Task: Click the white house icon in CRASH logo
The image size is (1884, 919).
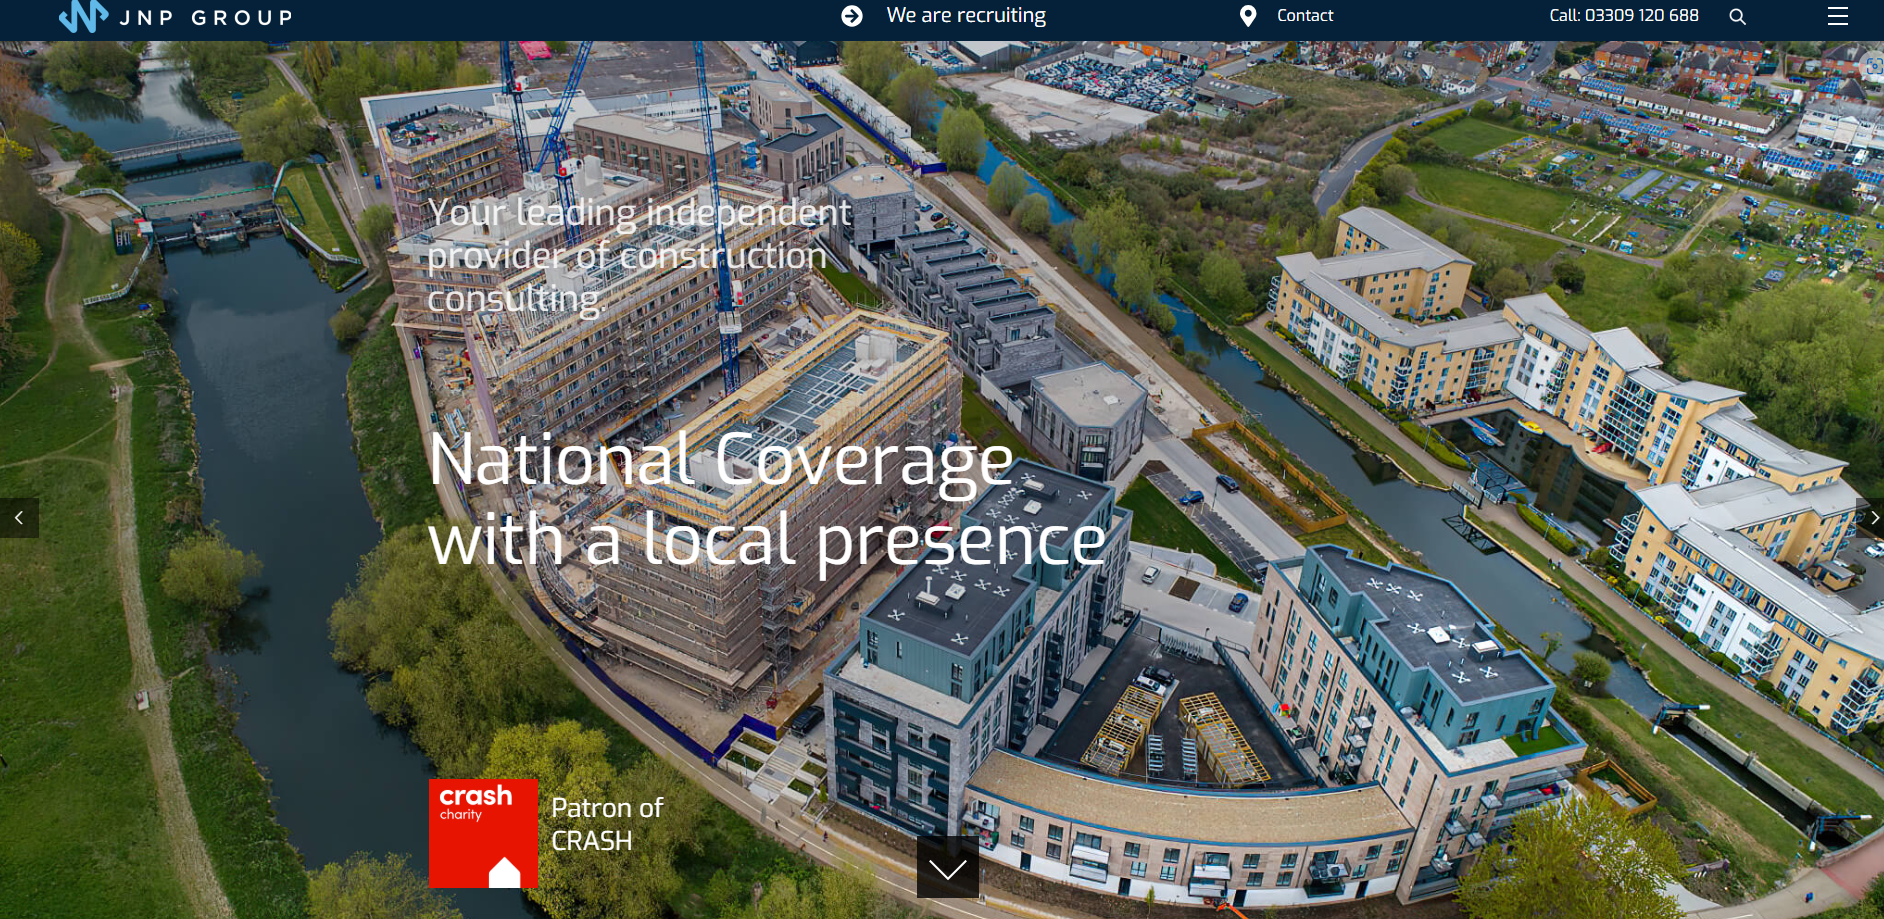Action: 504,872
